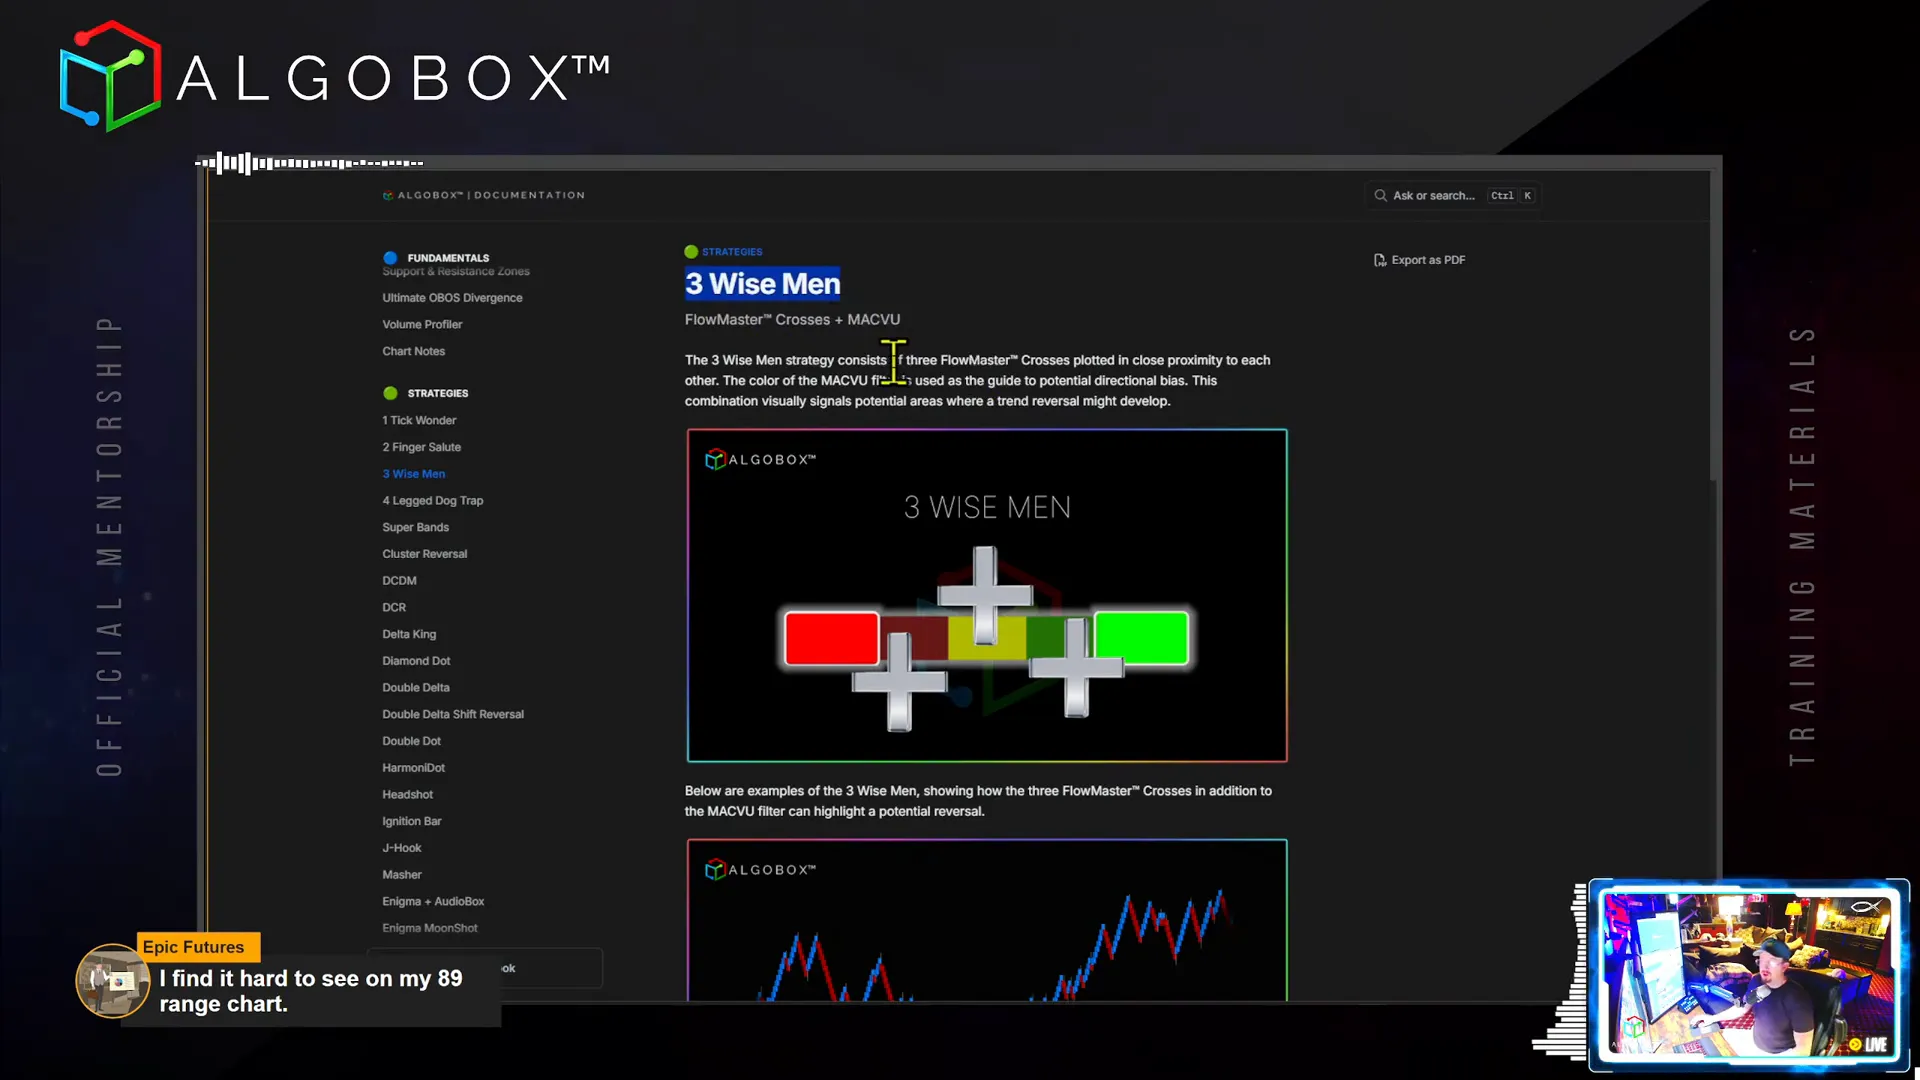Click the webcam live feed thumbnail

pyautogui.click(x=1748, y=975)
